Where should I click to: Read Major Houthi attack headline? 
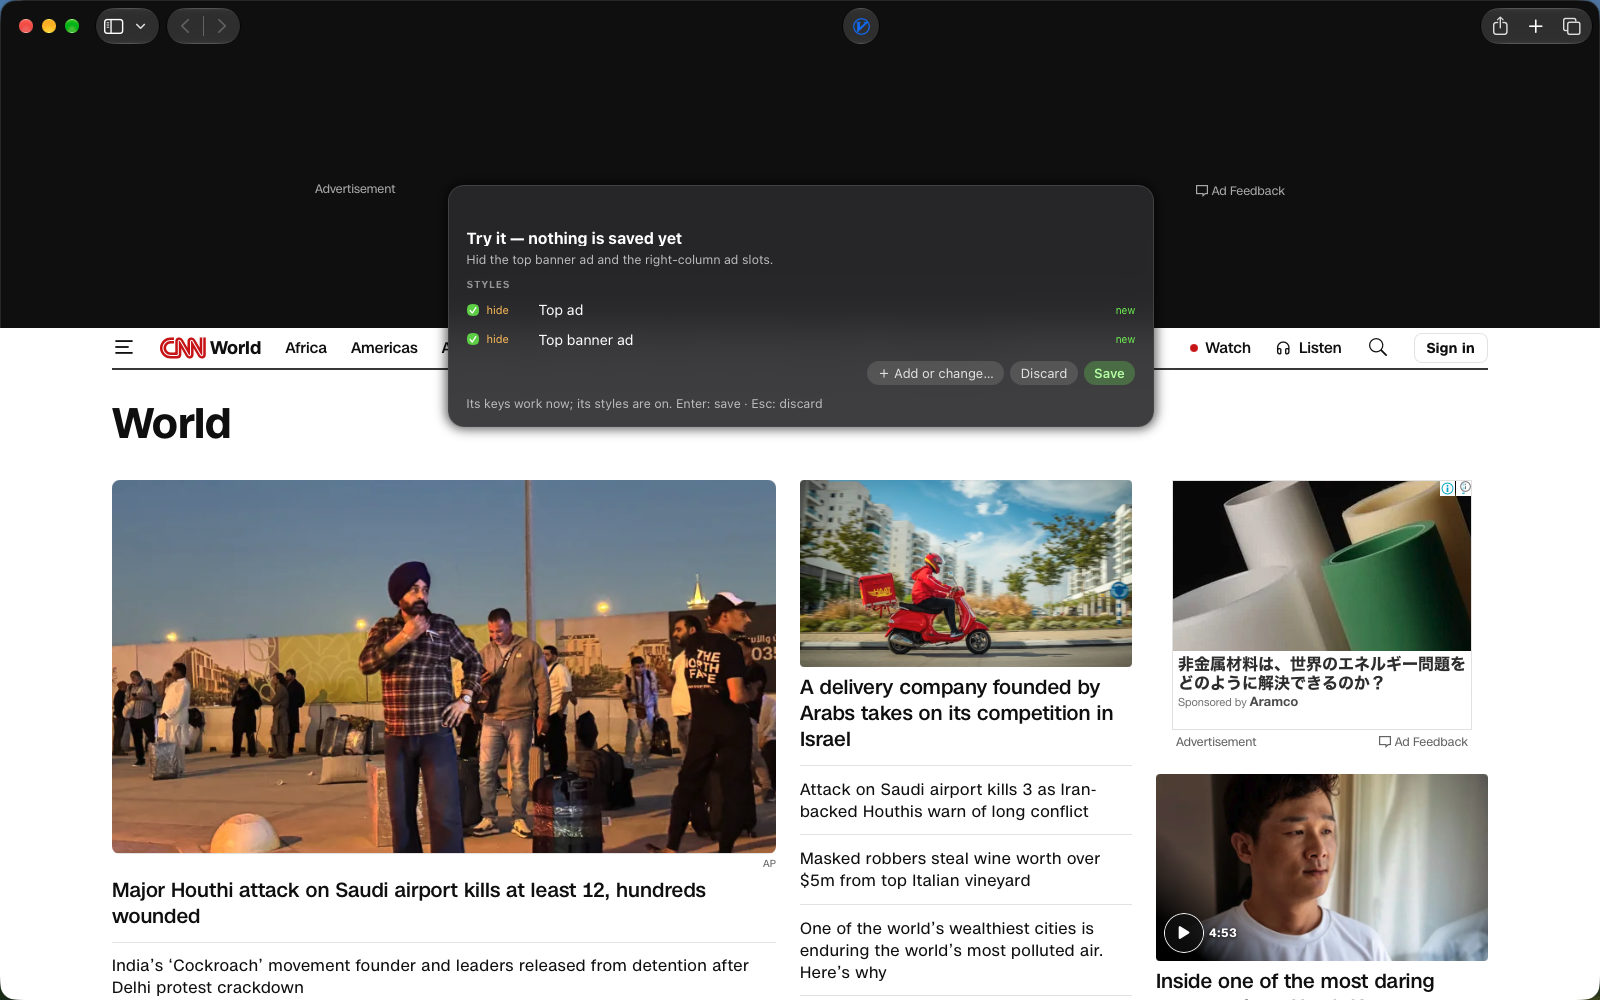[409, 903]
